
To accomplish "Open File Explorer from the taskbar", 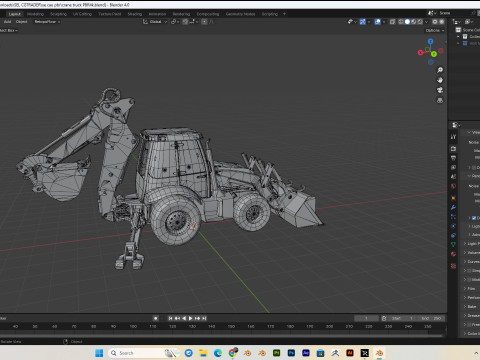I will tap(203, 353).
